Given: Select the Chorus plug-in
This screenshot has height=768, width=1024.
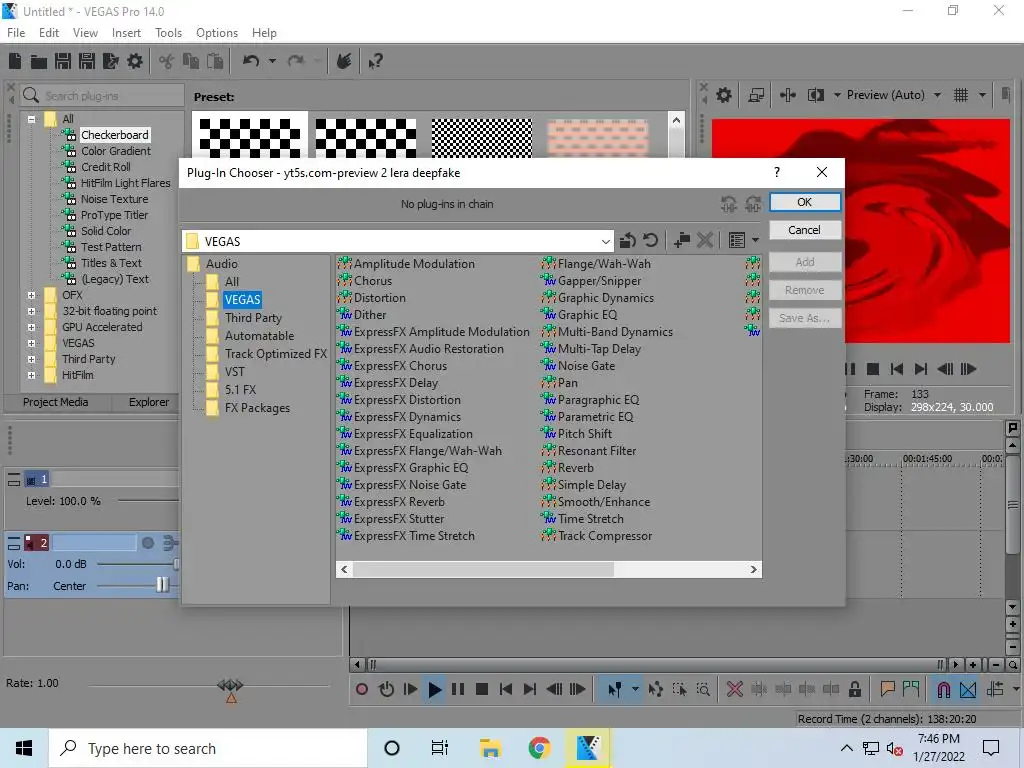Looking at the screenshot, I should click(x=373, y=281).
